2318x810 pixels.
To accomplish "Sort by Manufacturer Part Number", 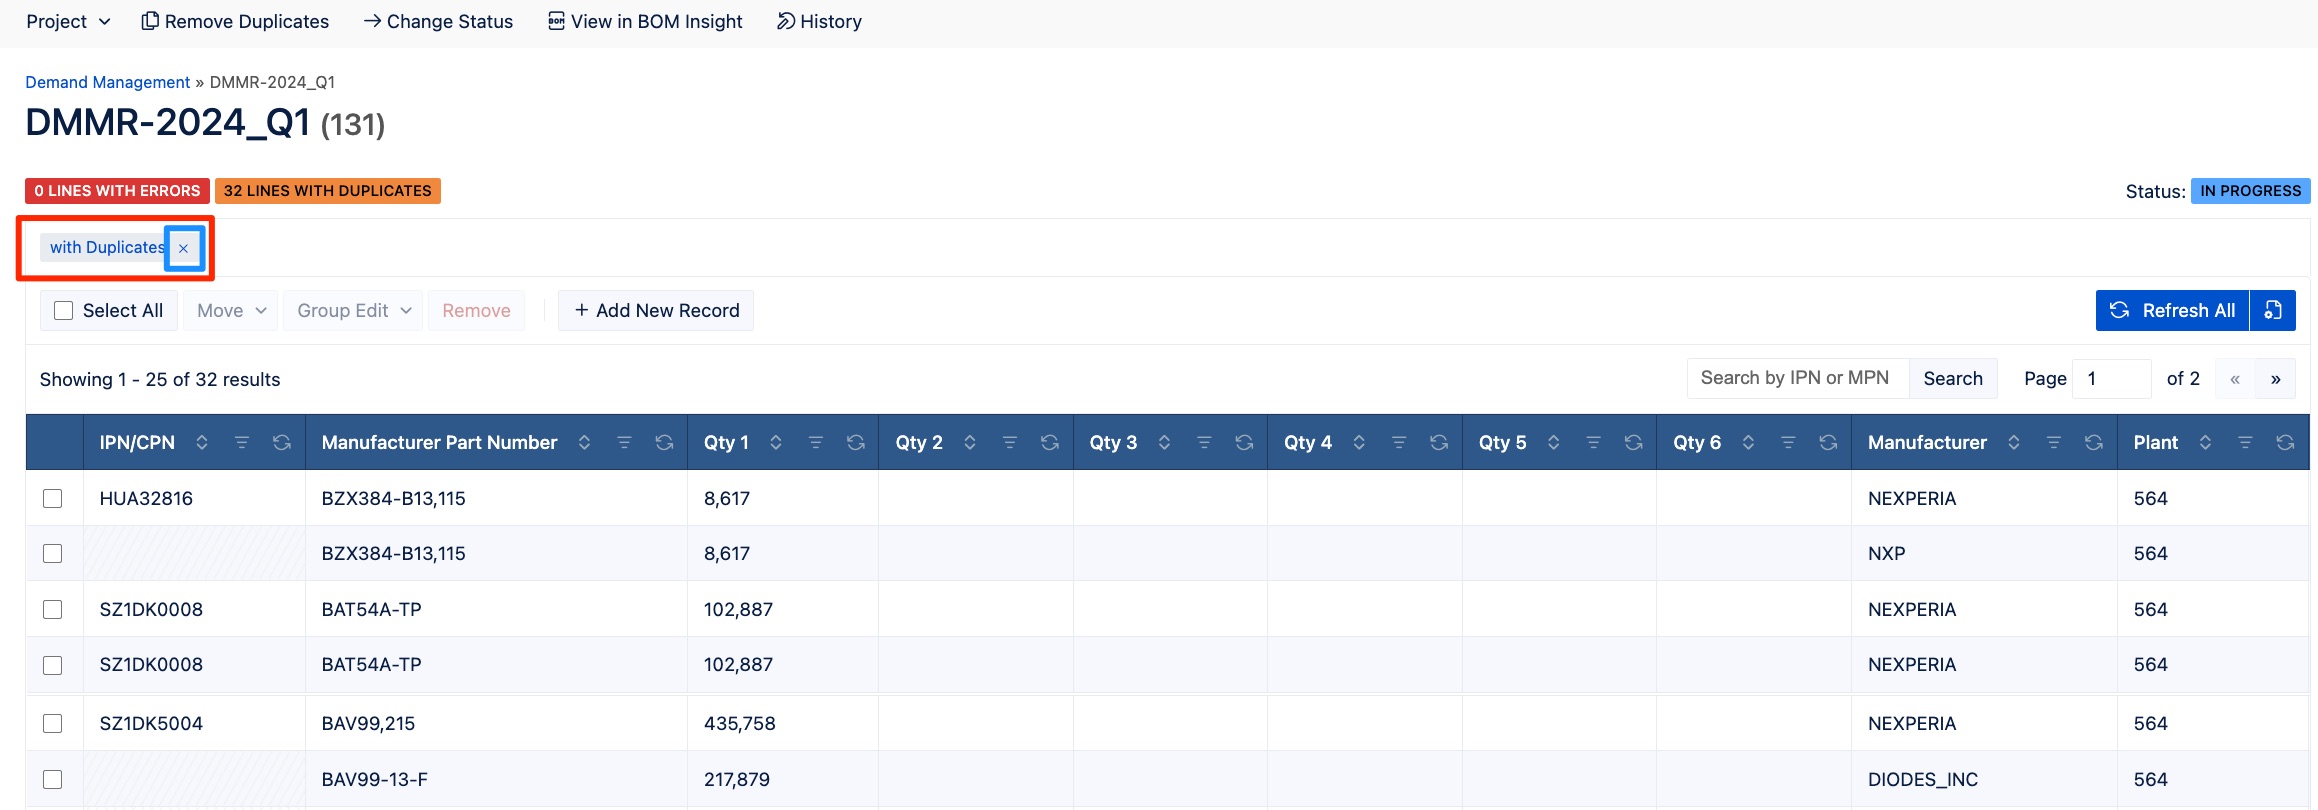I will point(584,442).
